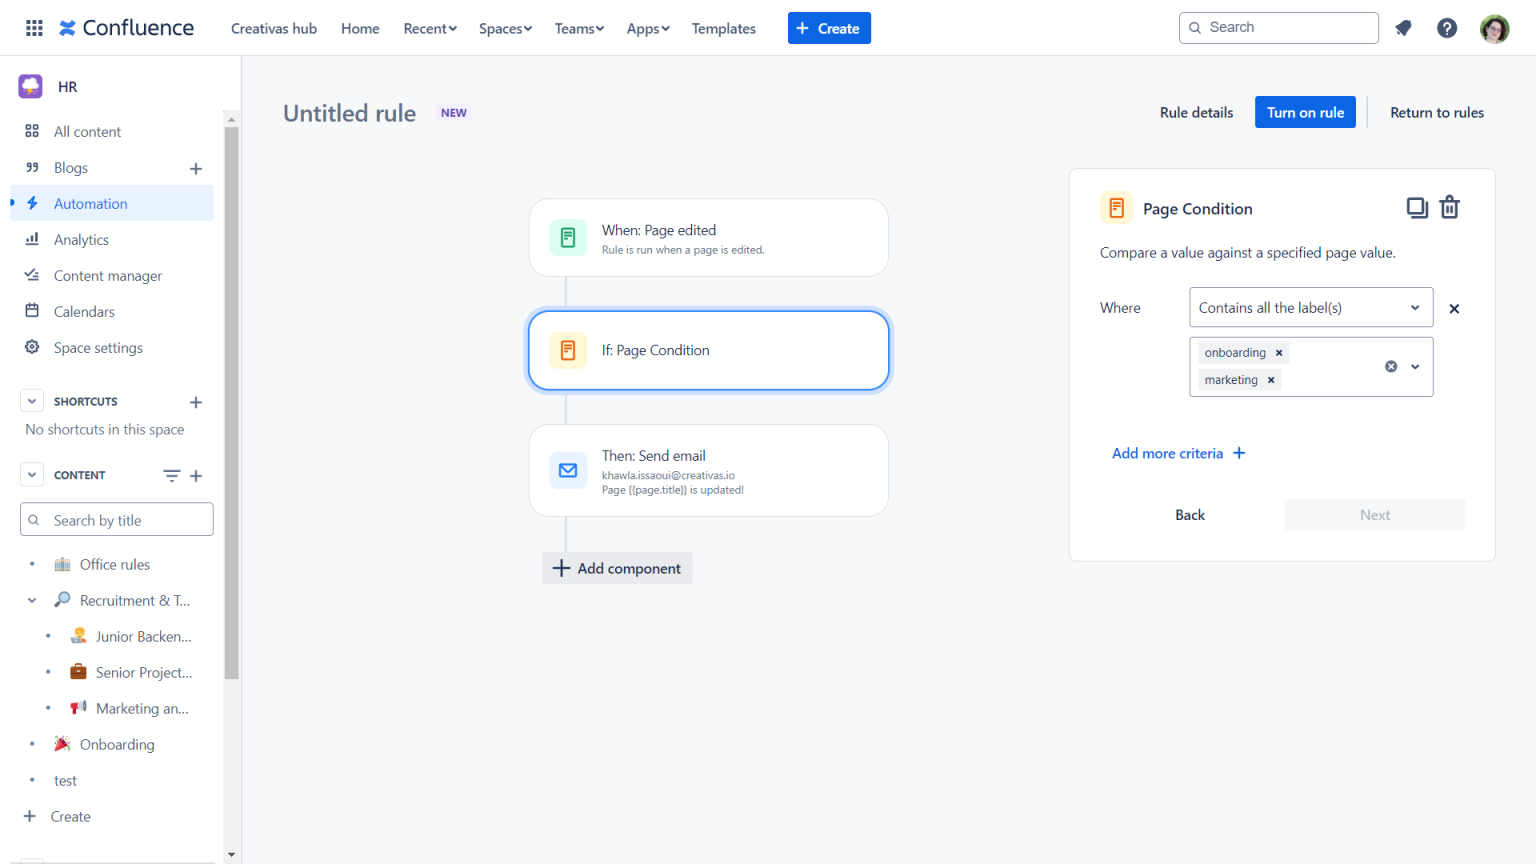Expand the labels selector chevron

pyautogui.click(x=1414, y=366)
